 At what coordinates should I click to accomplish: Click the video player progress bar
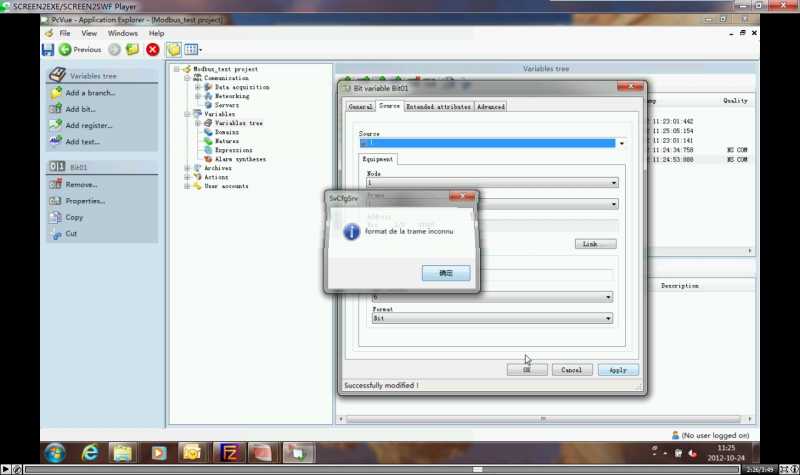382,469
